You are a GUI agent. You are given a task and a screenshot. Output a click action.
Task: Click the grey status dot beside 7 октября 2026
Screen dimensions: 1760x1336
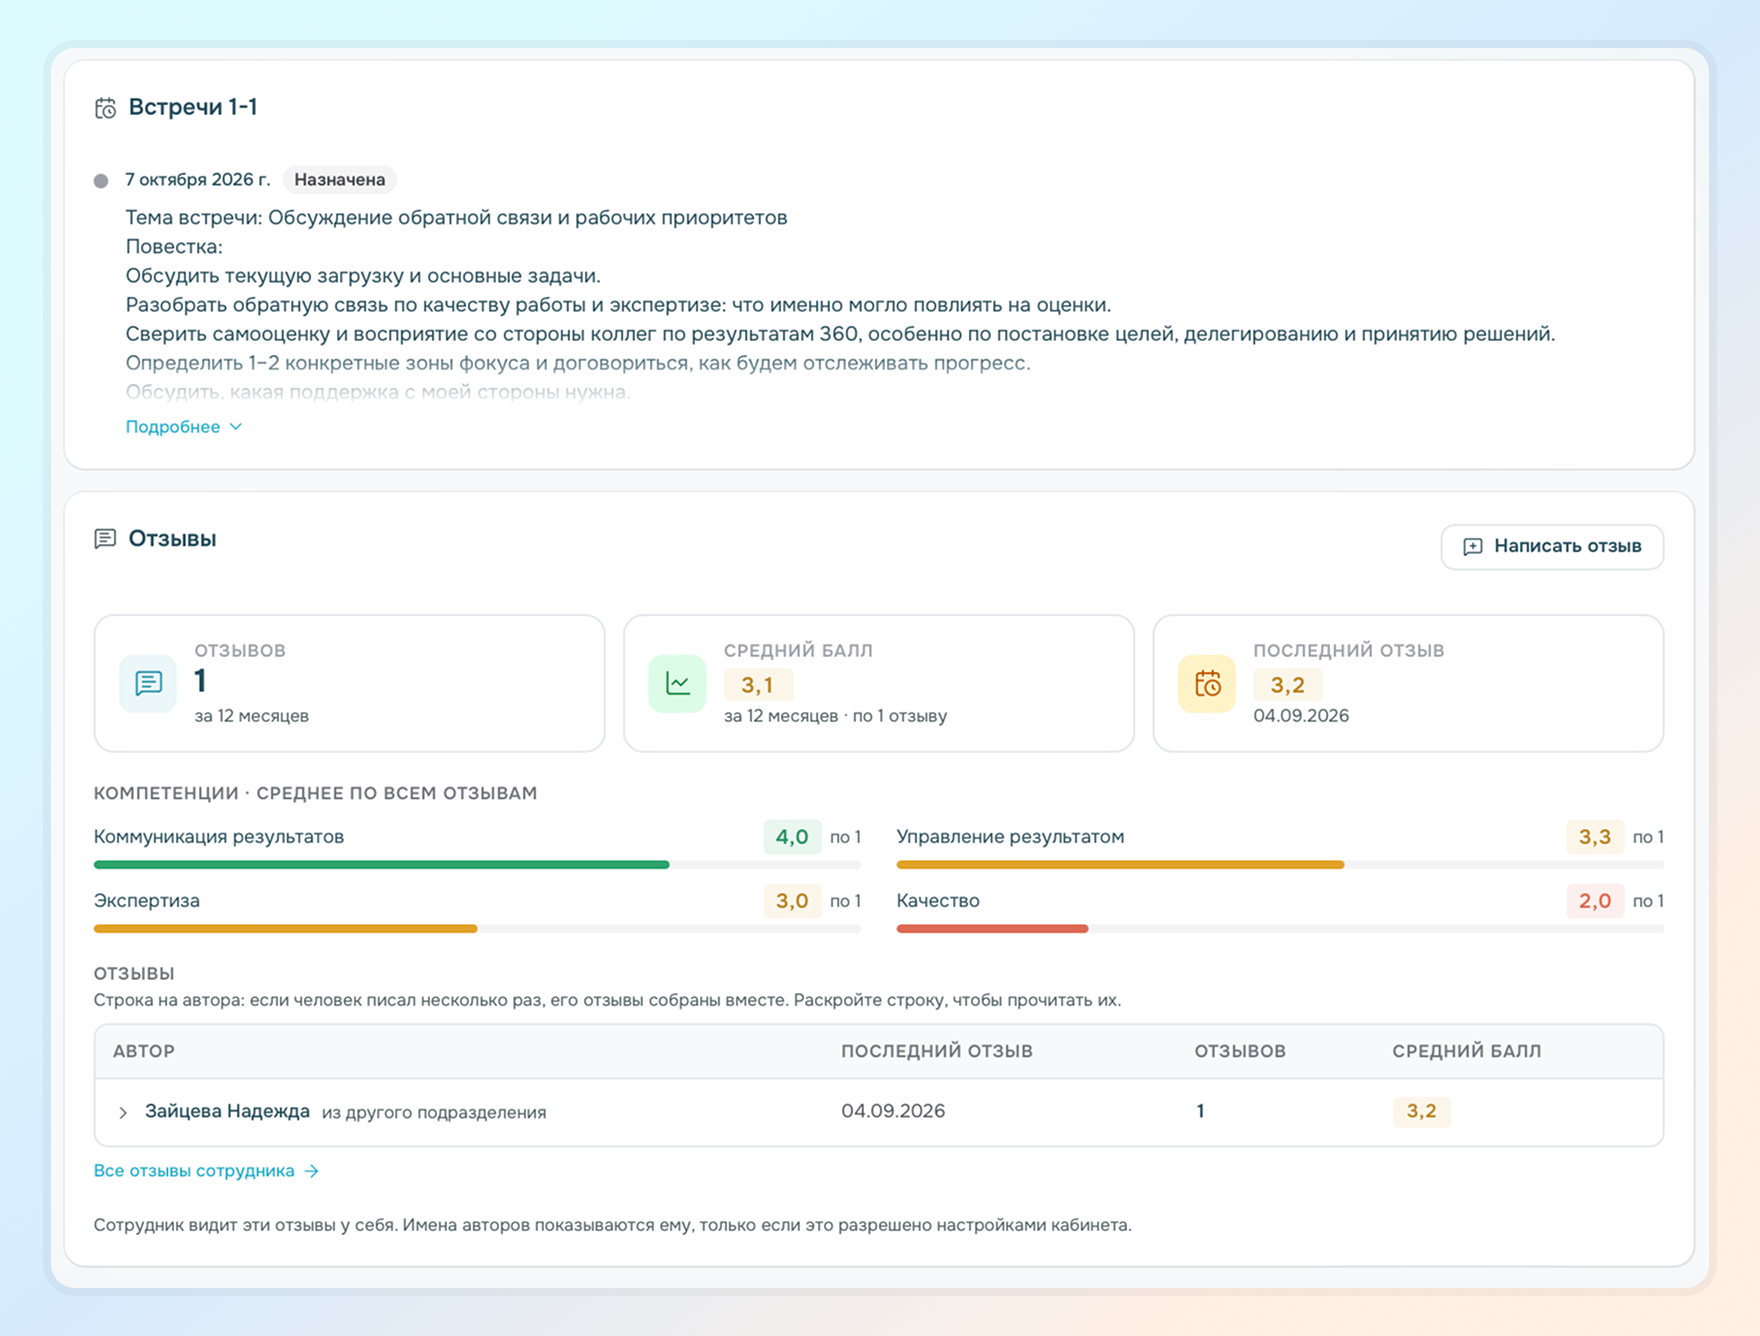click(101, 181)
